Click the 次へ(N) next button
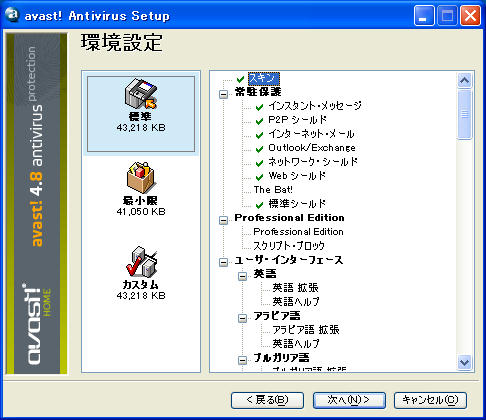Screen dimensions: 486x420 pos(349,400)
